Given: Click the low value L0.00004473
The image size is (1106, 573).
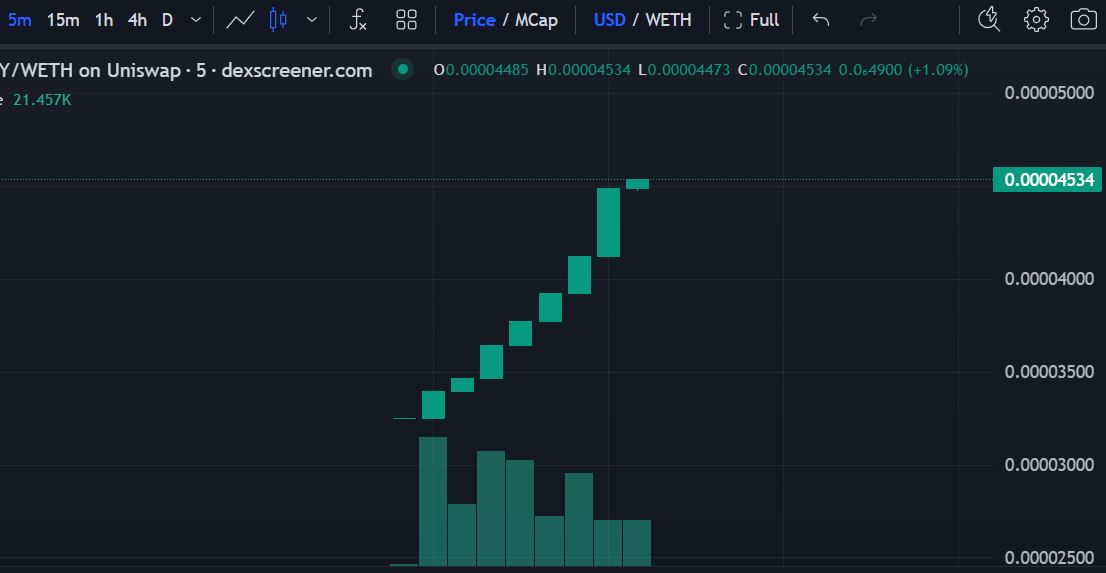Looking at the screenshot, I should [x=683, y=70].
